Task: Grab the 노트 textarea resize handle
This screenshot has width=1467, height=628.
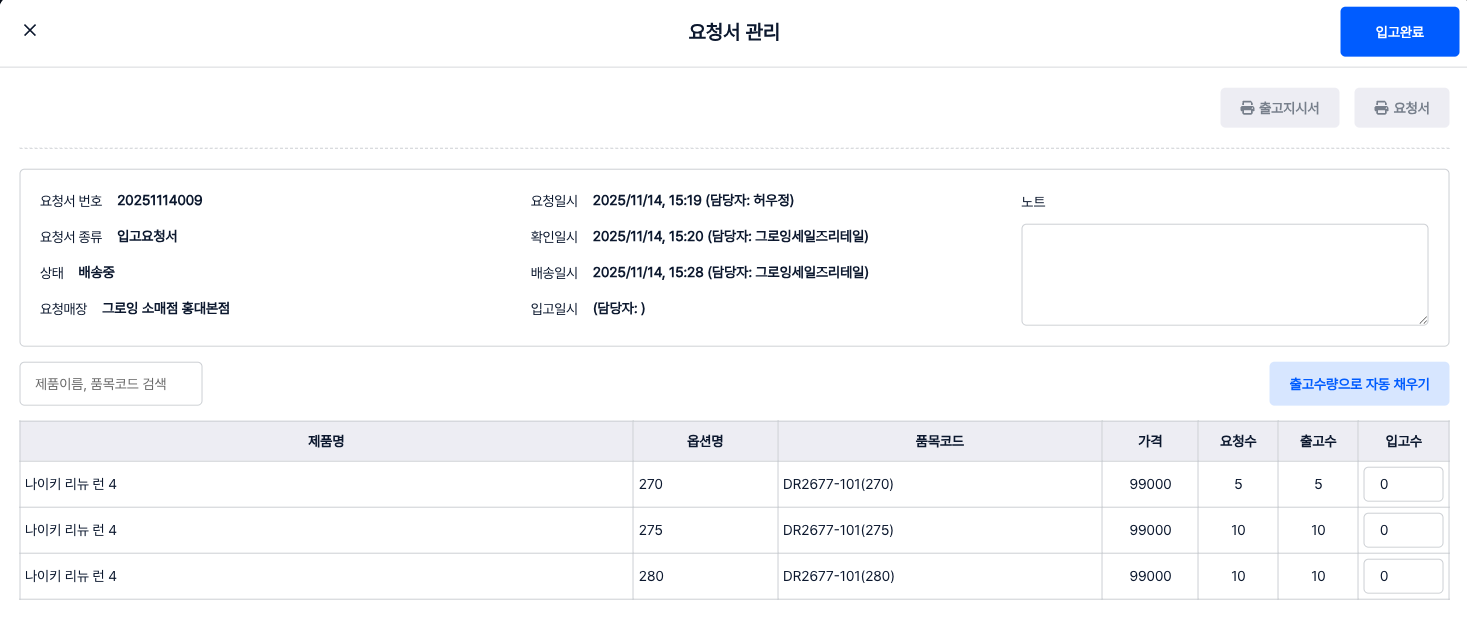Action: pyautogui.click(x=1421, y=318)
